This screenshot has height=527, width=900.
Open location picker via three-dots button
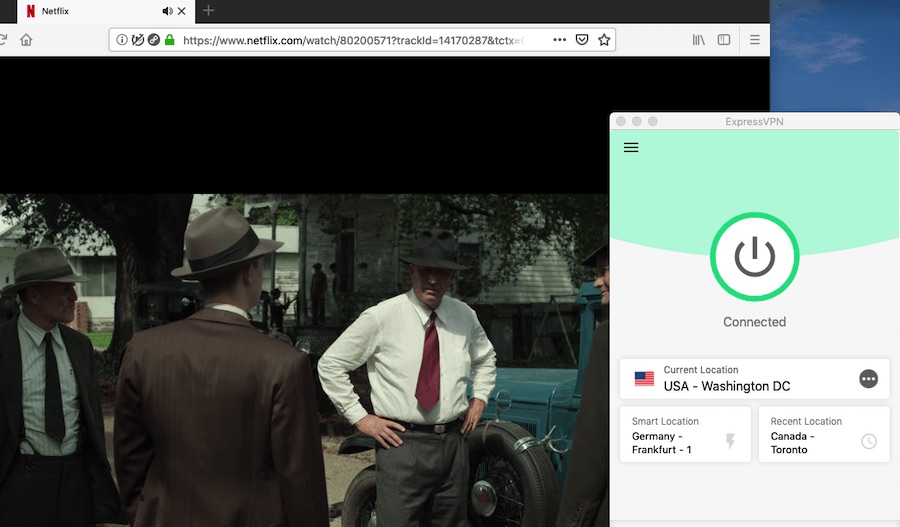(868, 379)
